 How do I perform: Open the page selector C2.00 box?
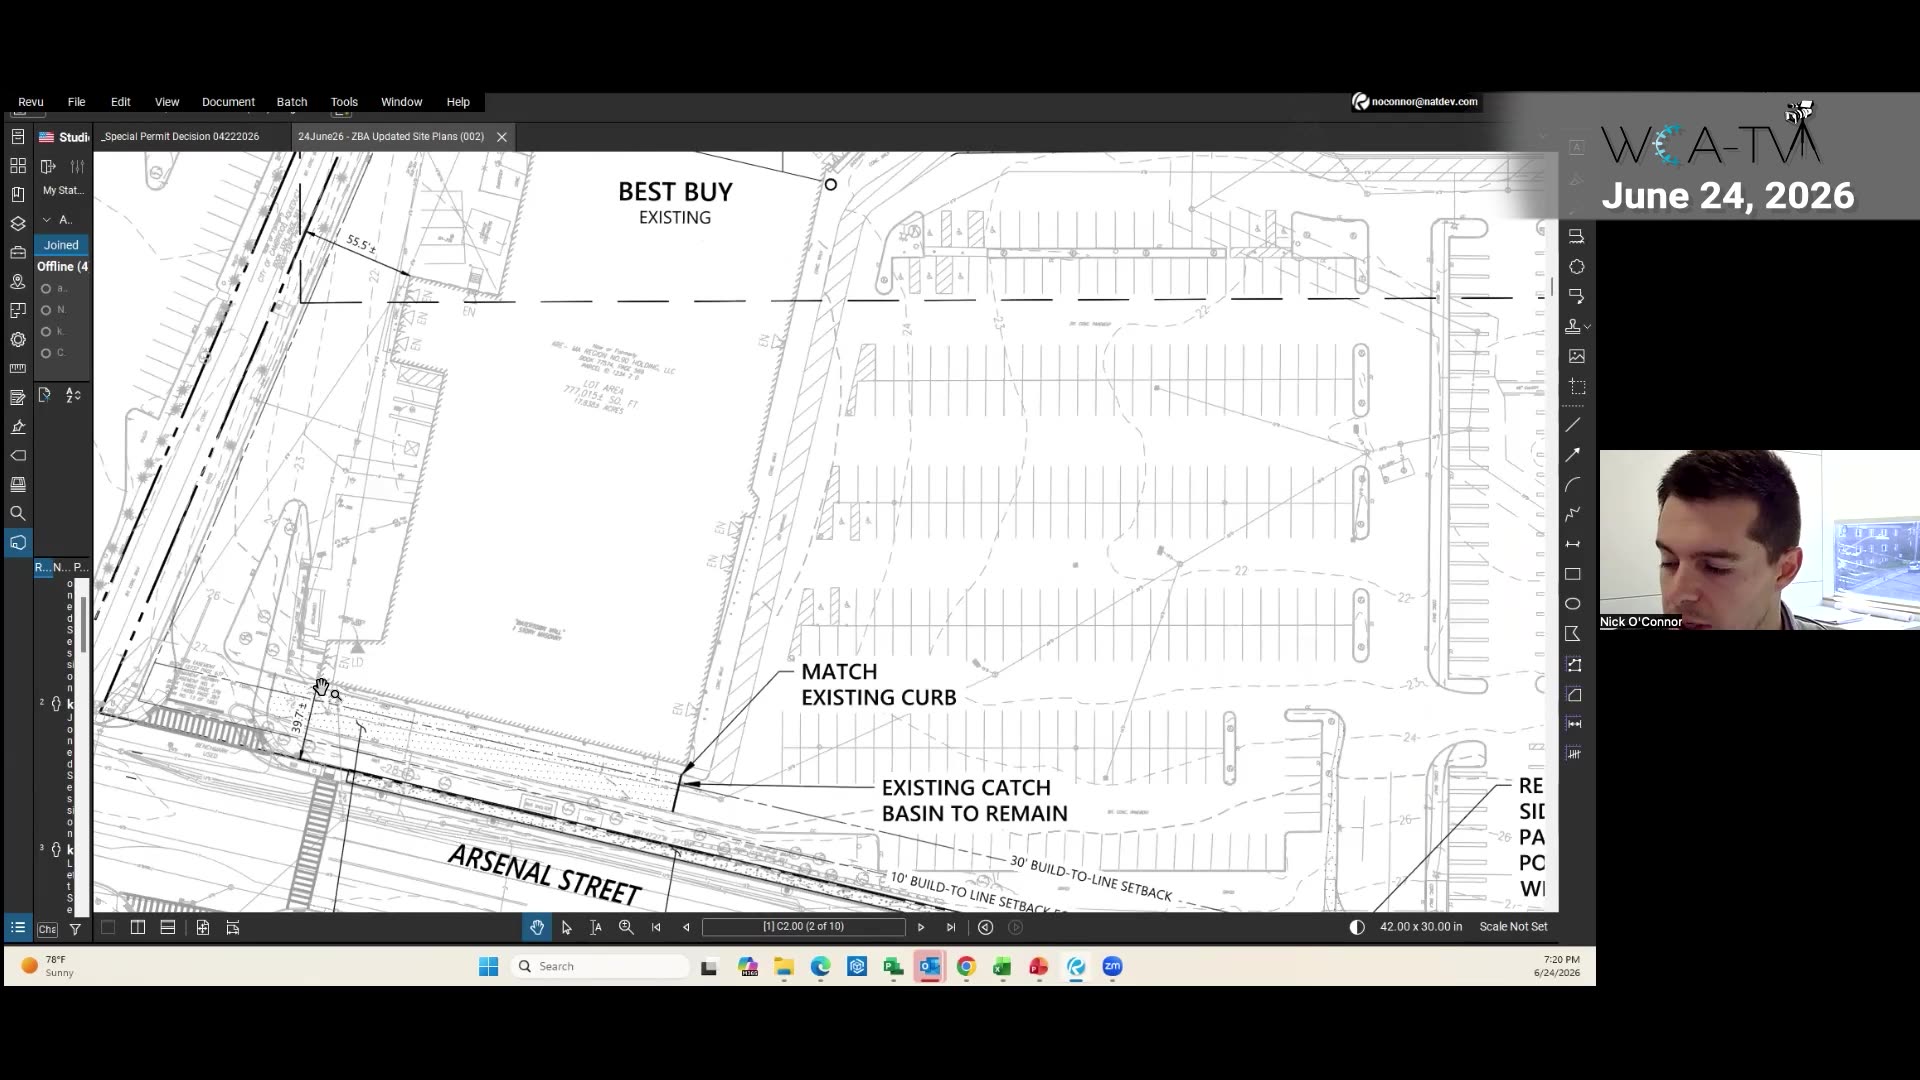tap(803, 927)
